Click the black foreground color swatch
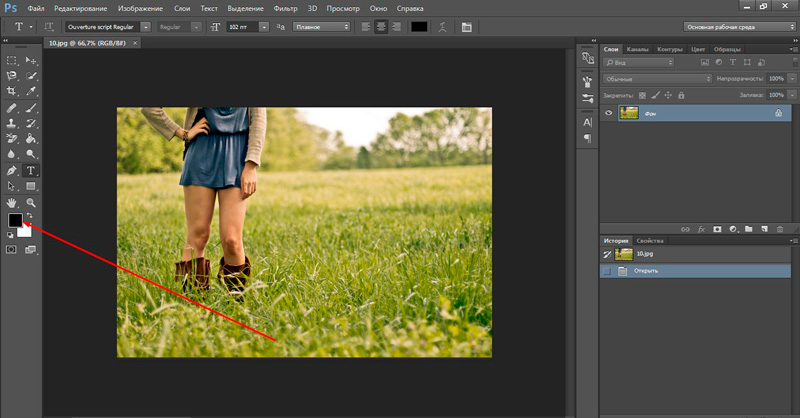 pos(14,219)
